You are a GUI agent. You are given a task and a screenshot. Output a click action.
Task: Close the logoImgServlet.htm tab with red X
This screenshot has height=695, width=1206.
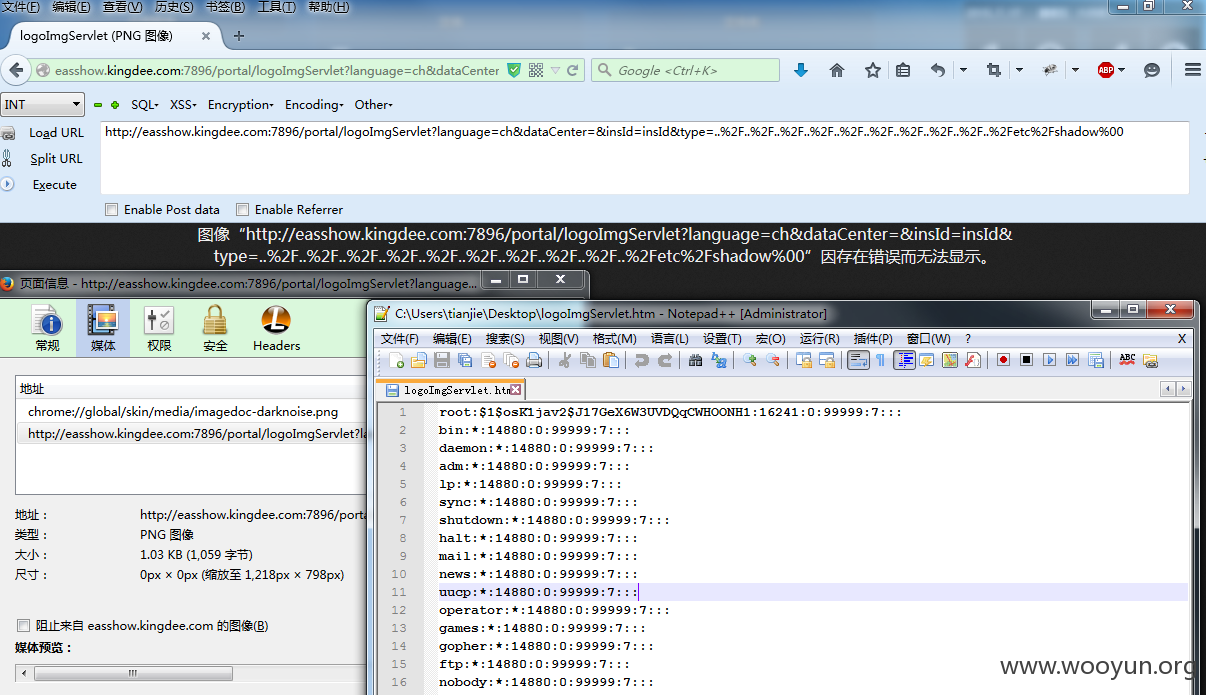coord(516,390)
